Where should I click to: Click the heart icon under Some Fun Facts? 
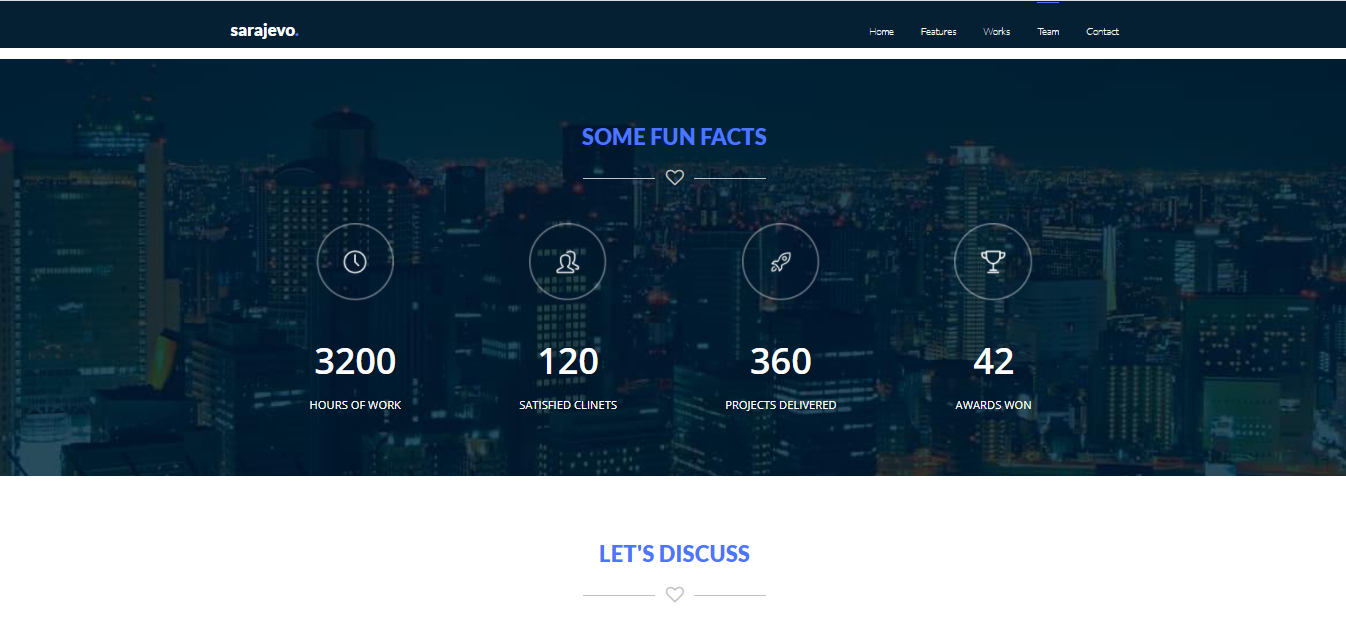[x=675, y=177]
